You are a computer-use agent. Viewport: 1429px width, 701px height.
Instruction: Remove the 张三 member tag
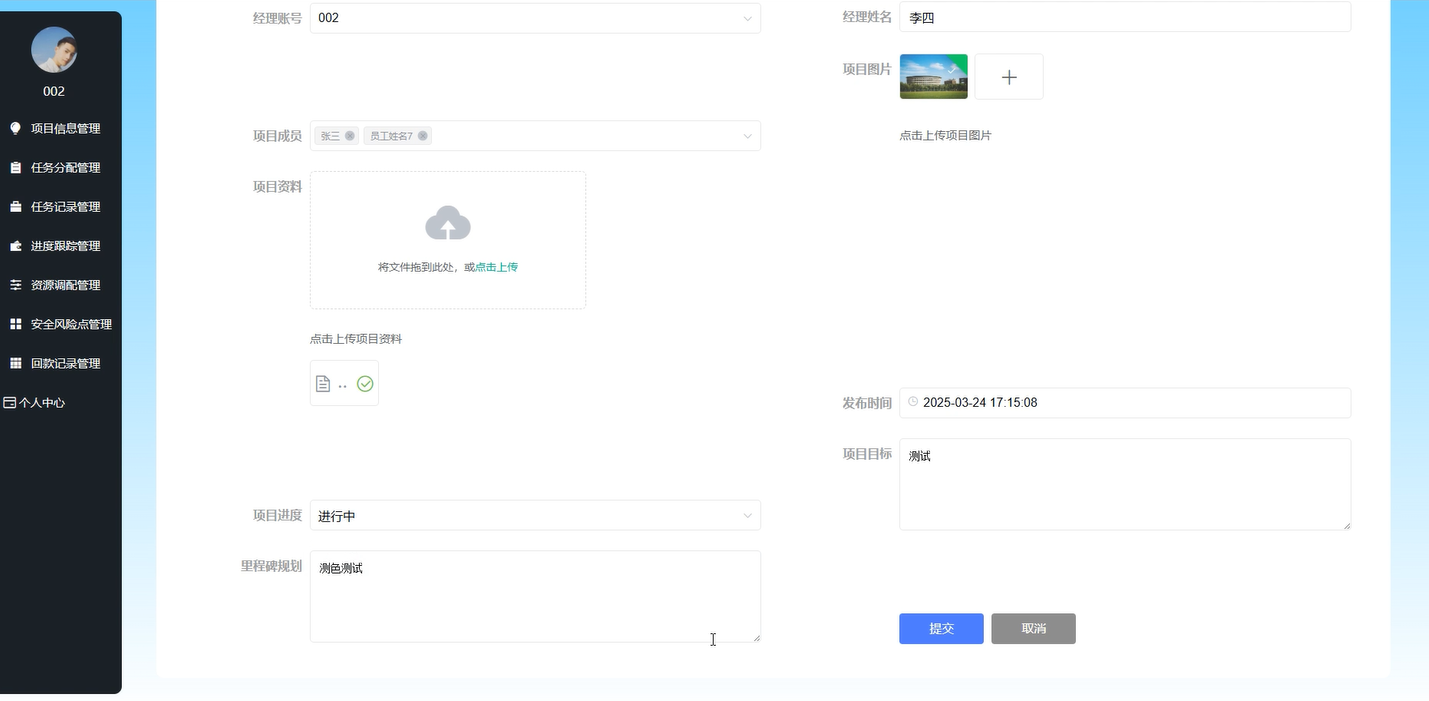point(351,135)
